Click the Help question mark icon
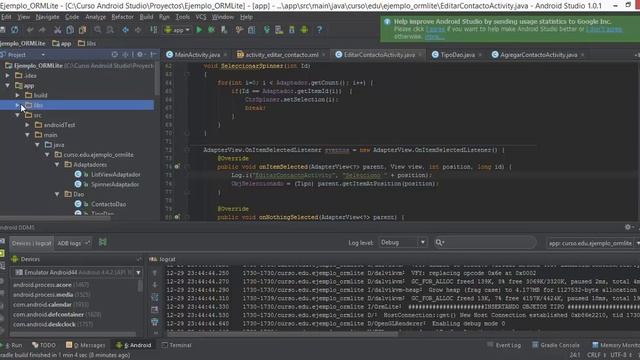Screen dimensions: 640x360 tap(319, 30)
